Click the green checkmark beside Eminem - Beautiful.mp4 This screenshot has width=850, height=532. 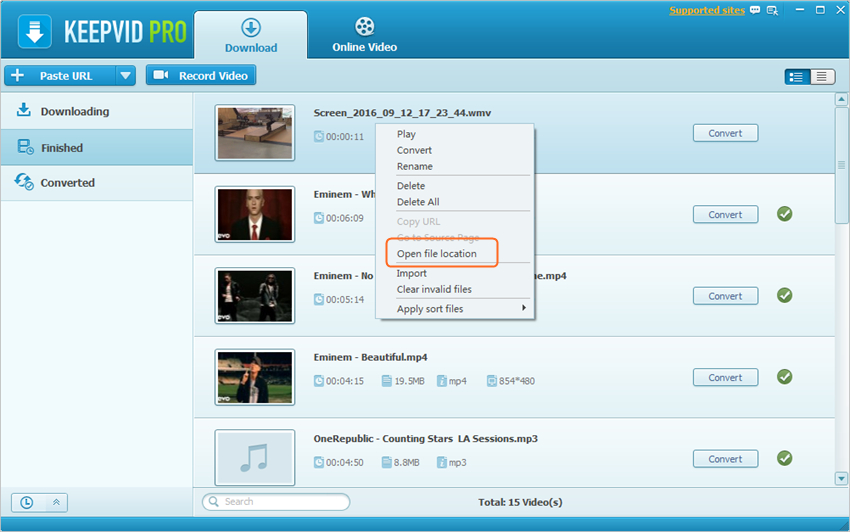click(785, 377)
